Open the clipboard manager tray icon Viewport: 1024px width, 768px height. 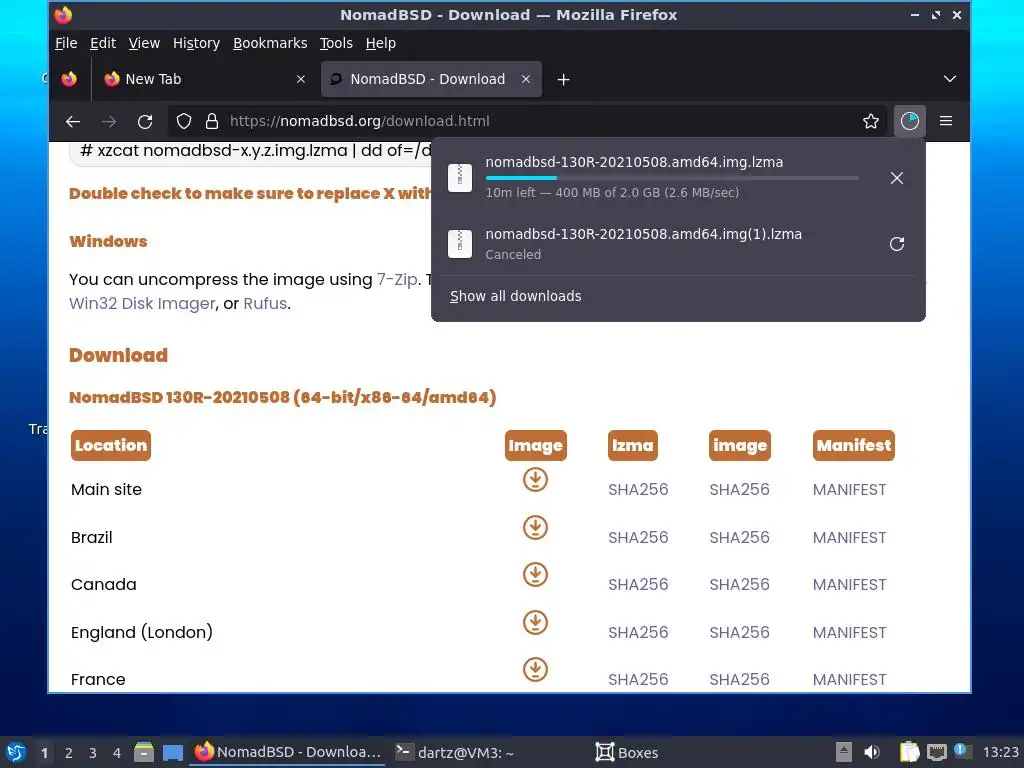click(909, 752)
